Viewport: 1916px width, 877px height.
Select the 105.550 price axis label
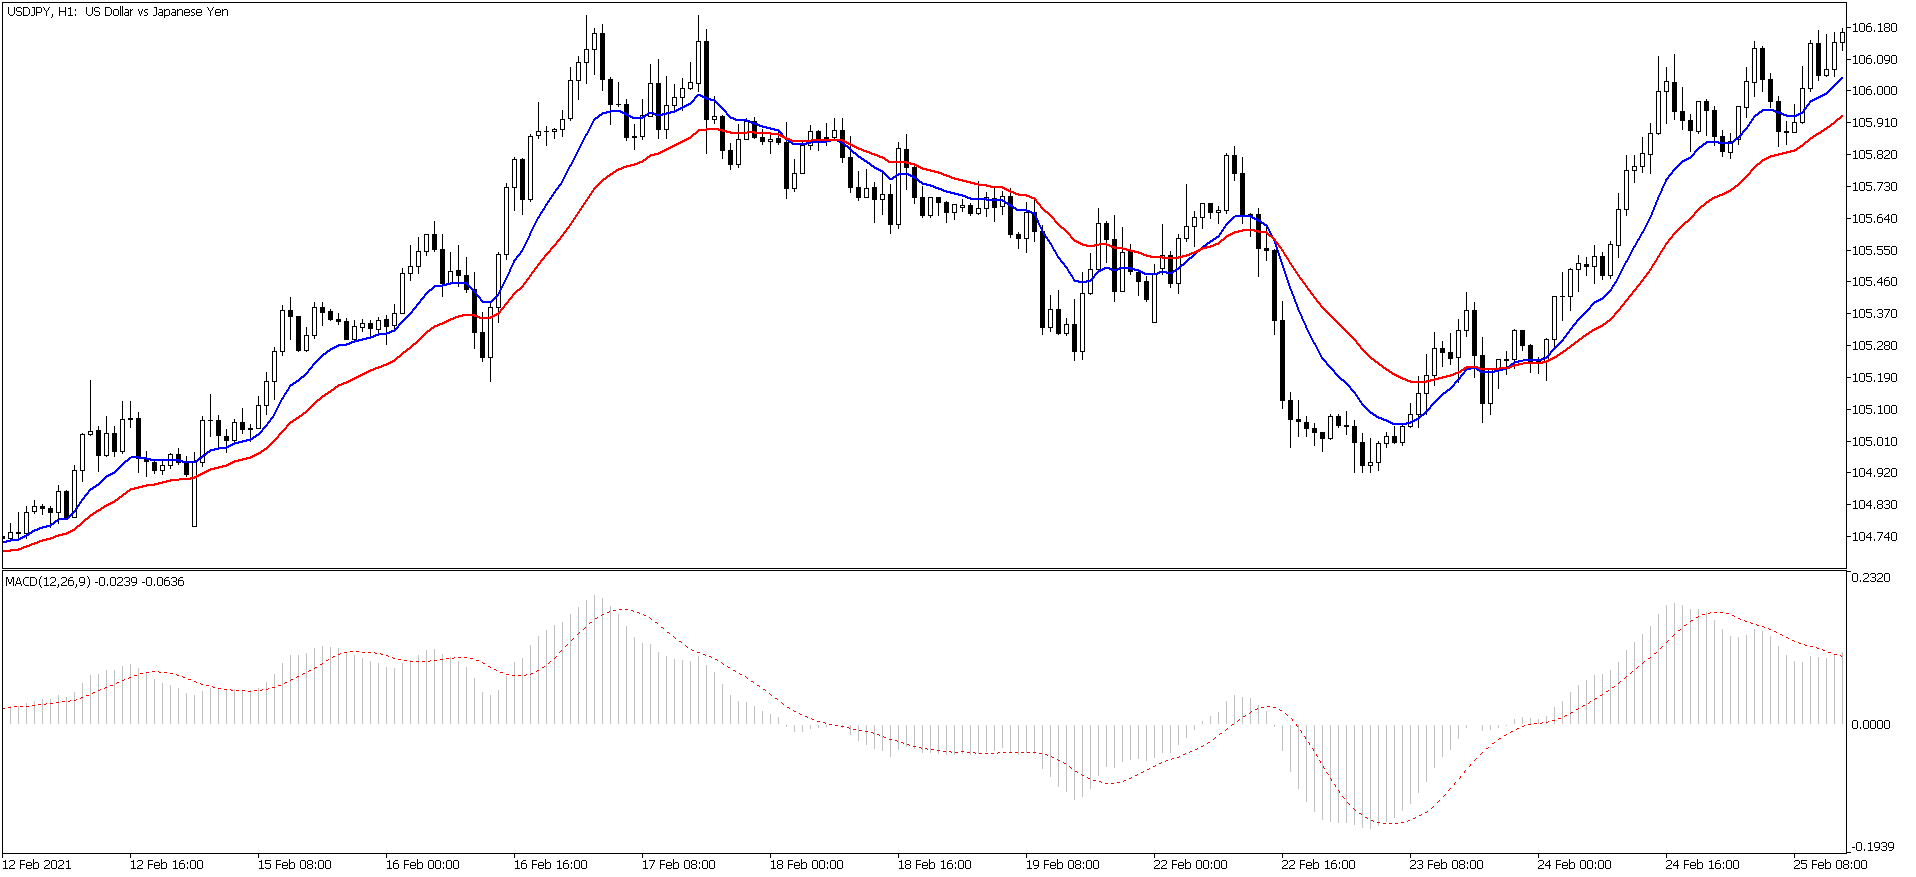(1874, 251)
